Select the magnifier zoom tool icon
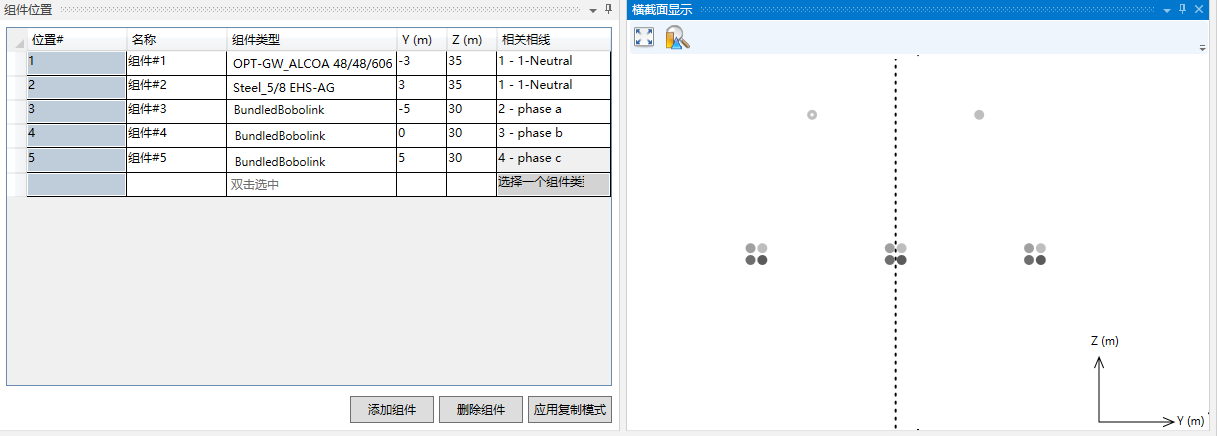Screen dimensions: 1217x436 click(x=678, y=37)
